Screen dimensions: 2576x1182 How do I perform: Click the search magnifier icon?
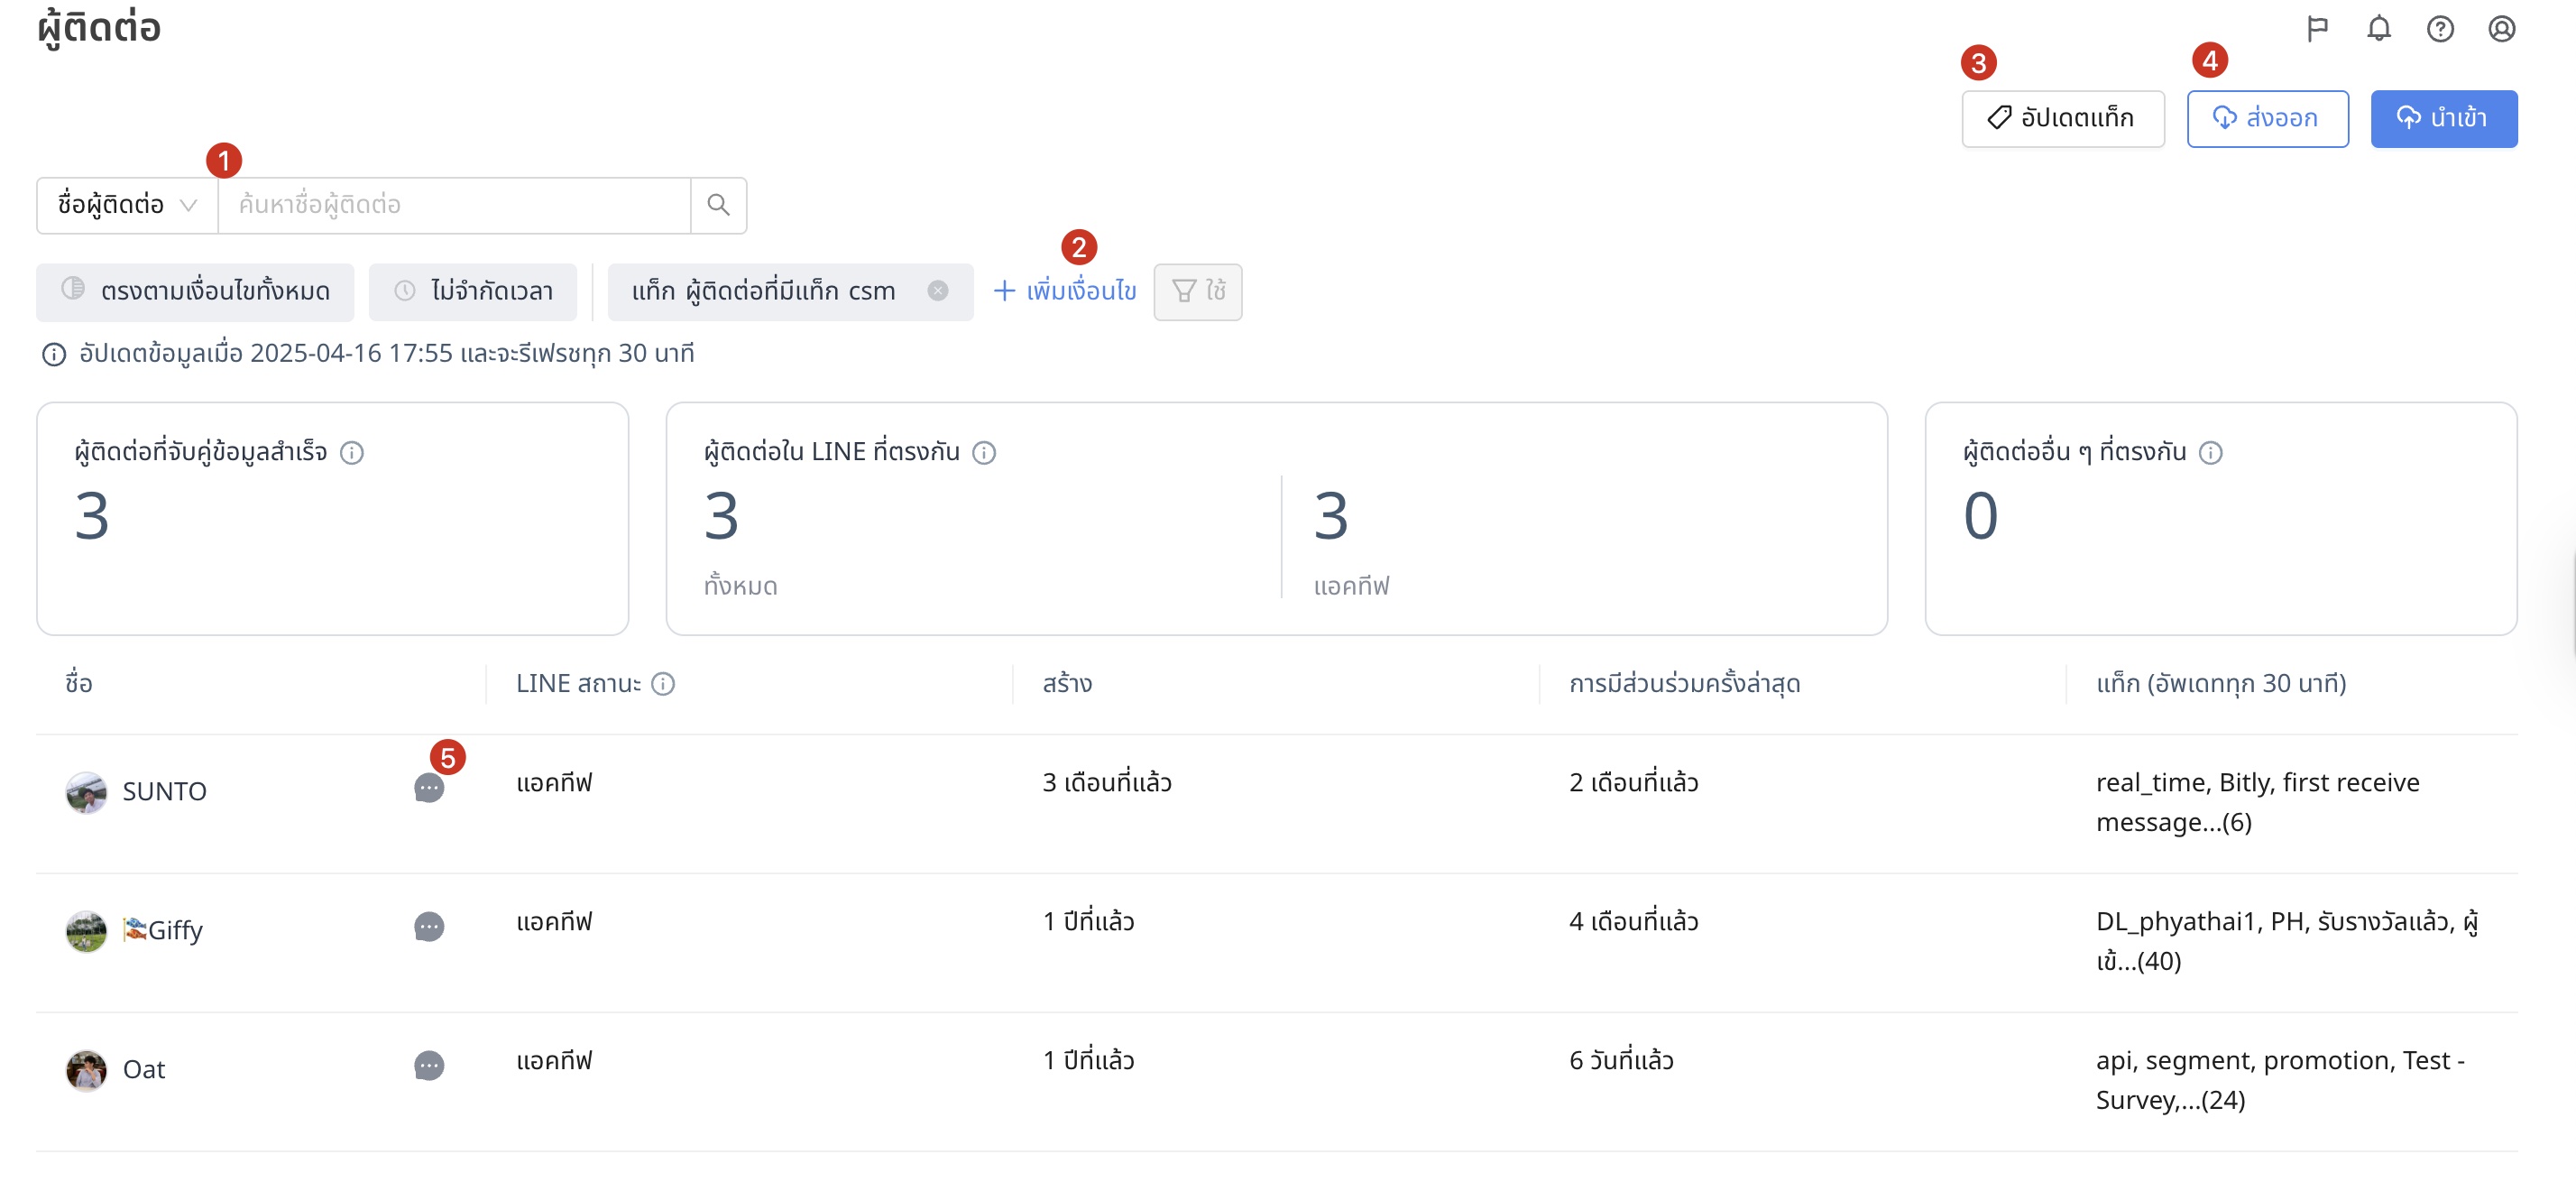point(718,205)
